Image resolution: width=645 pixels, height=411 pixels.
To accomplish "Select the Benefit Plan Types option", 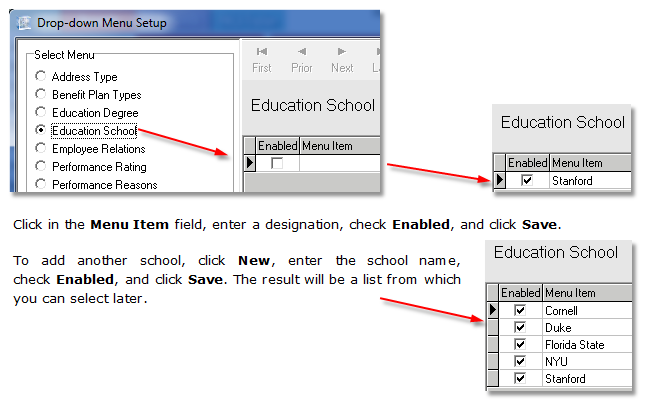I will pos(40,95).
